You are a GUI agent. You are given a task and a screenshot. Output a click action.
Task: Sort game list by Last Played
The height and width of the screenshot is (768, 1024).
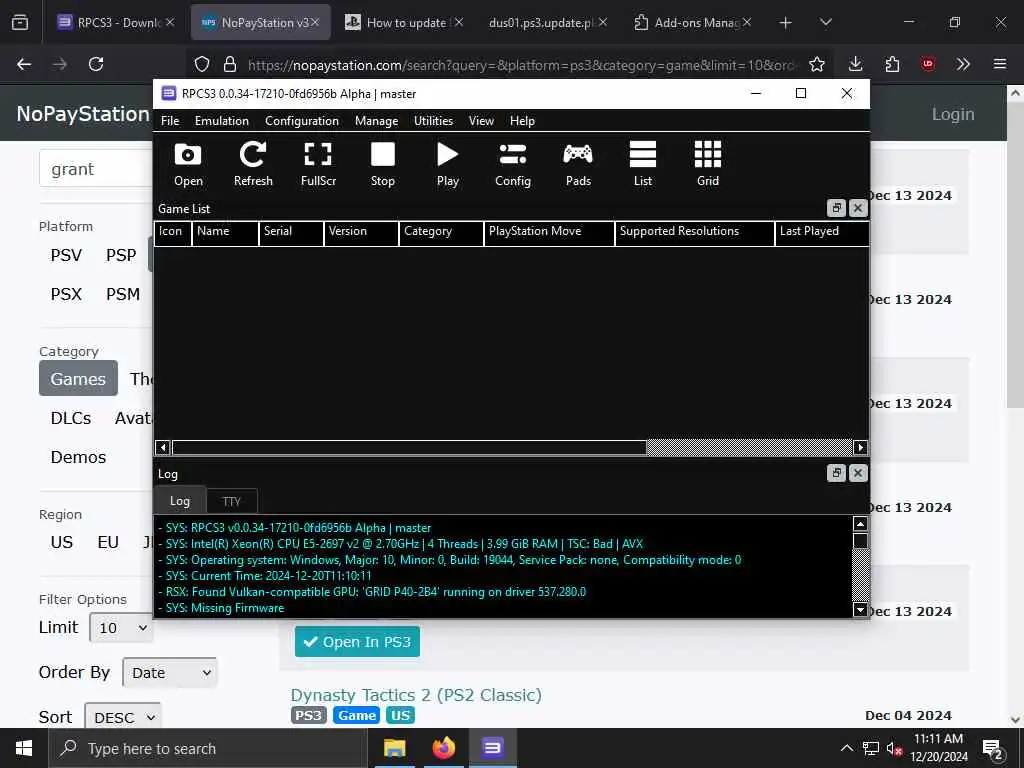pos(822,232)
